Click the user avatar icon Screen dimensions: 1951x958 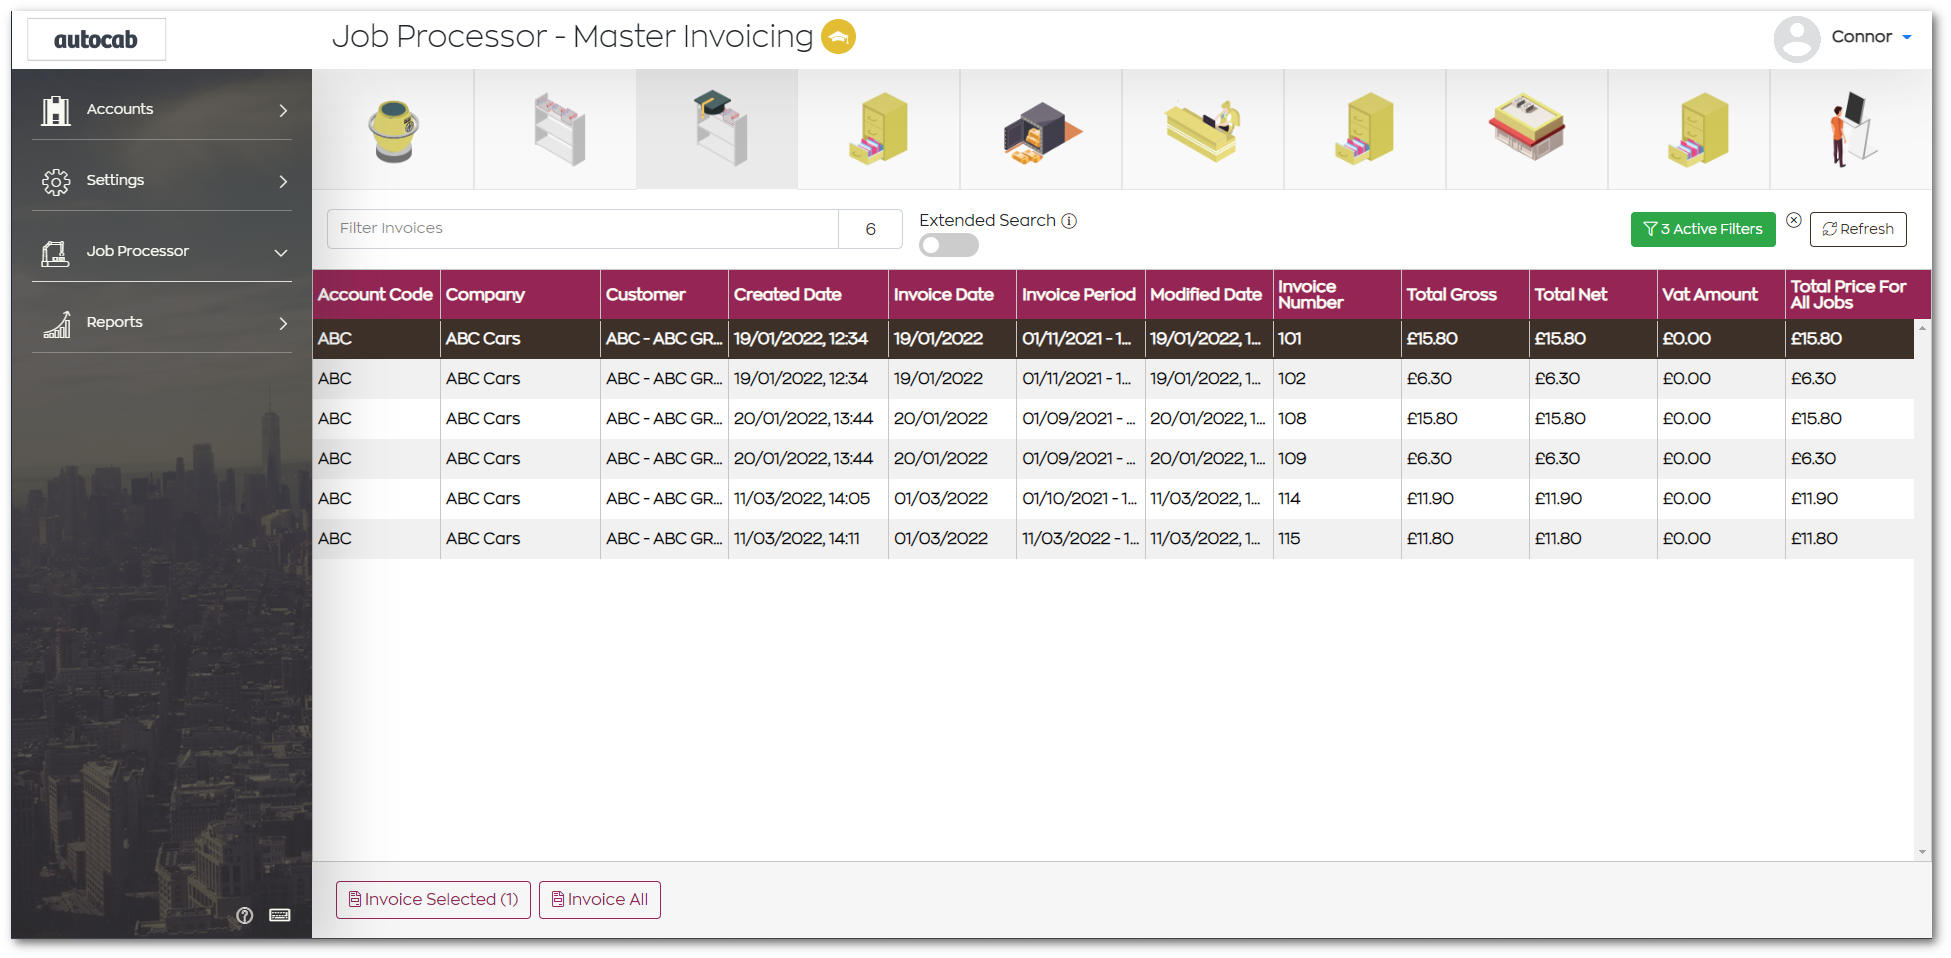[x=1797, y=39]
